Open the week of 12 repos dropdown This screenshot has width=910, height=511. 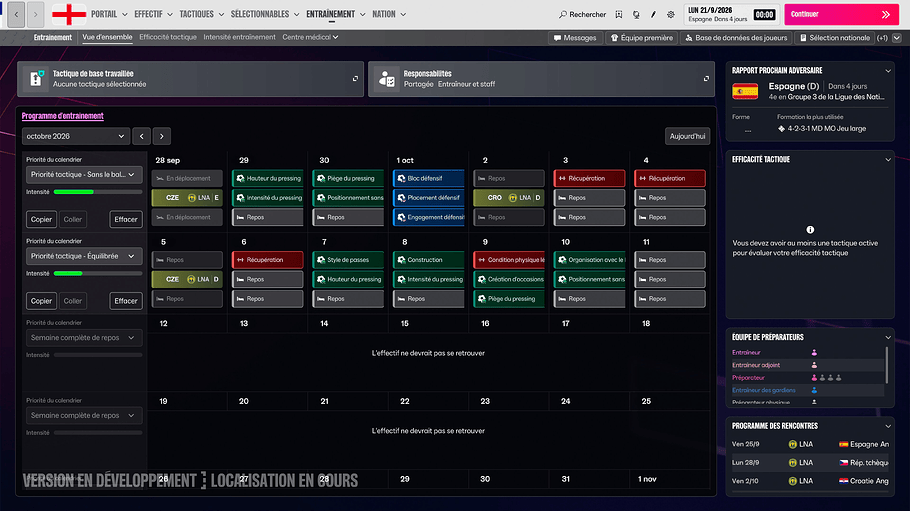tap(84, 337)
